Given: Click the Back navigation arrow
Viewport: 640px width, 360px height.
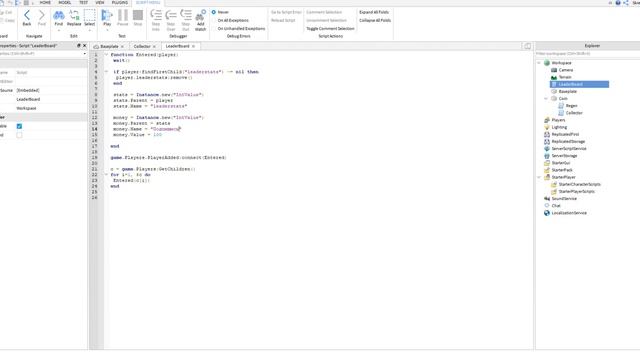Looking at the screenshot, I should tap(27, 17).
